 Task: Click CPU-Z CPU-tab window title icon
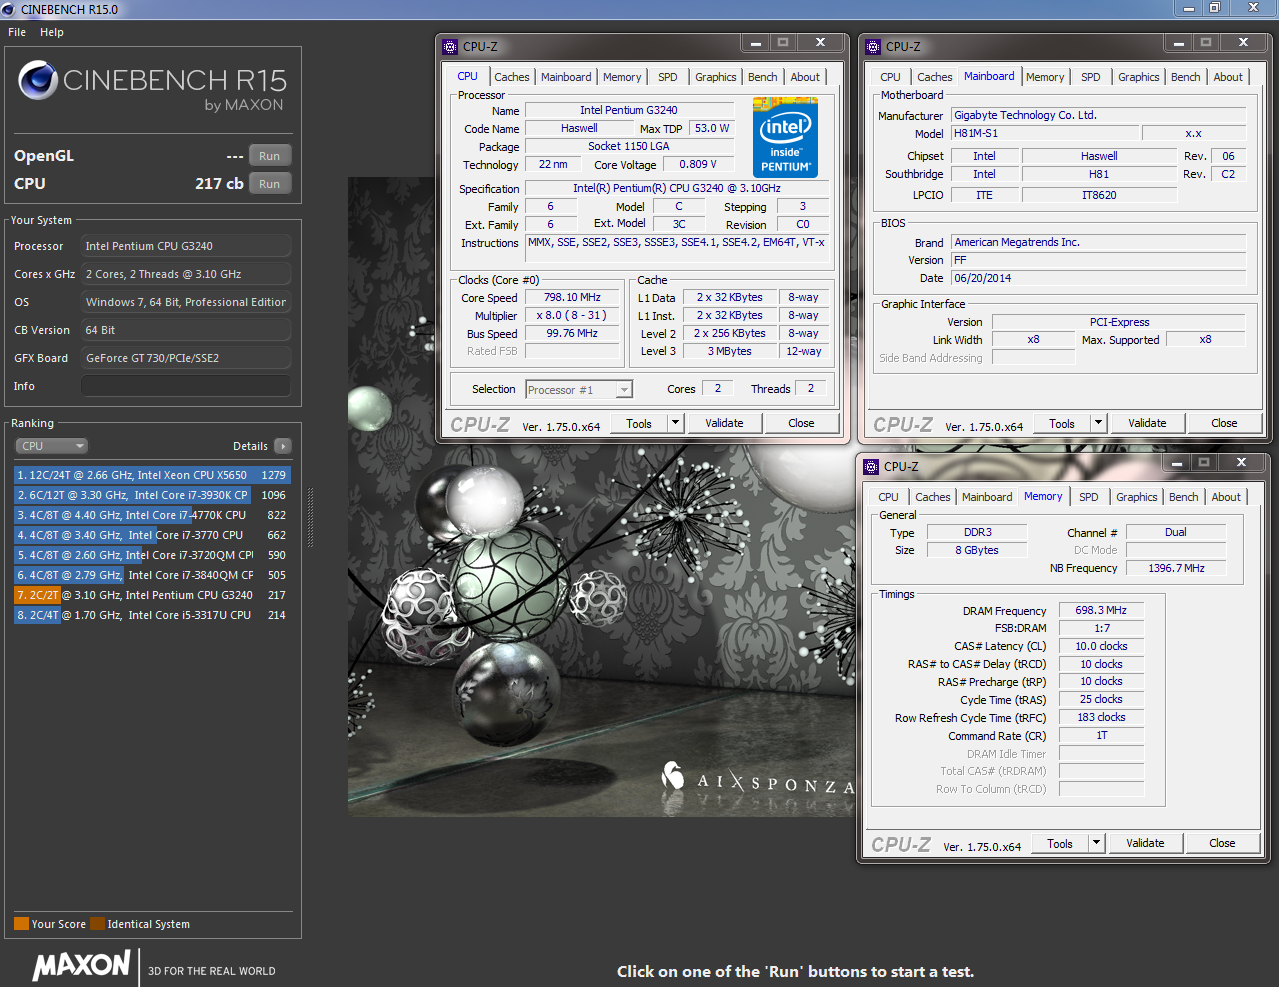[450, 46]
